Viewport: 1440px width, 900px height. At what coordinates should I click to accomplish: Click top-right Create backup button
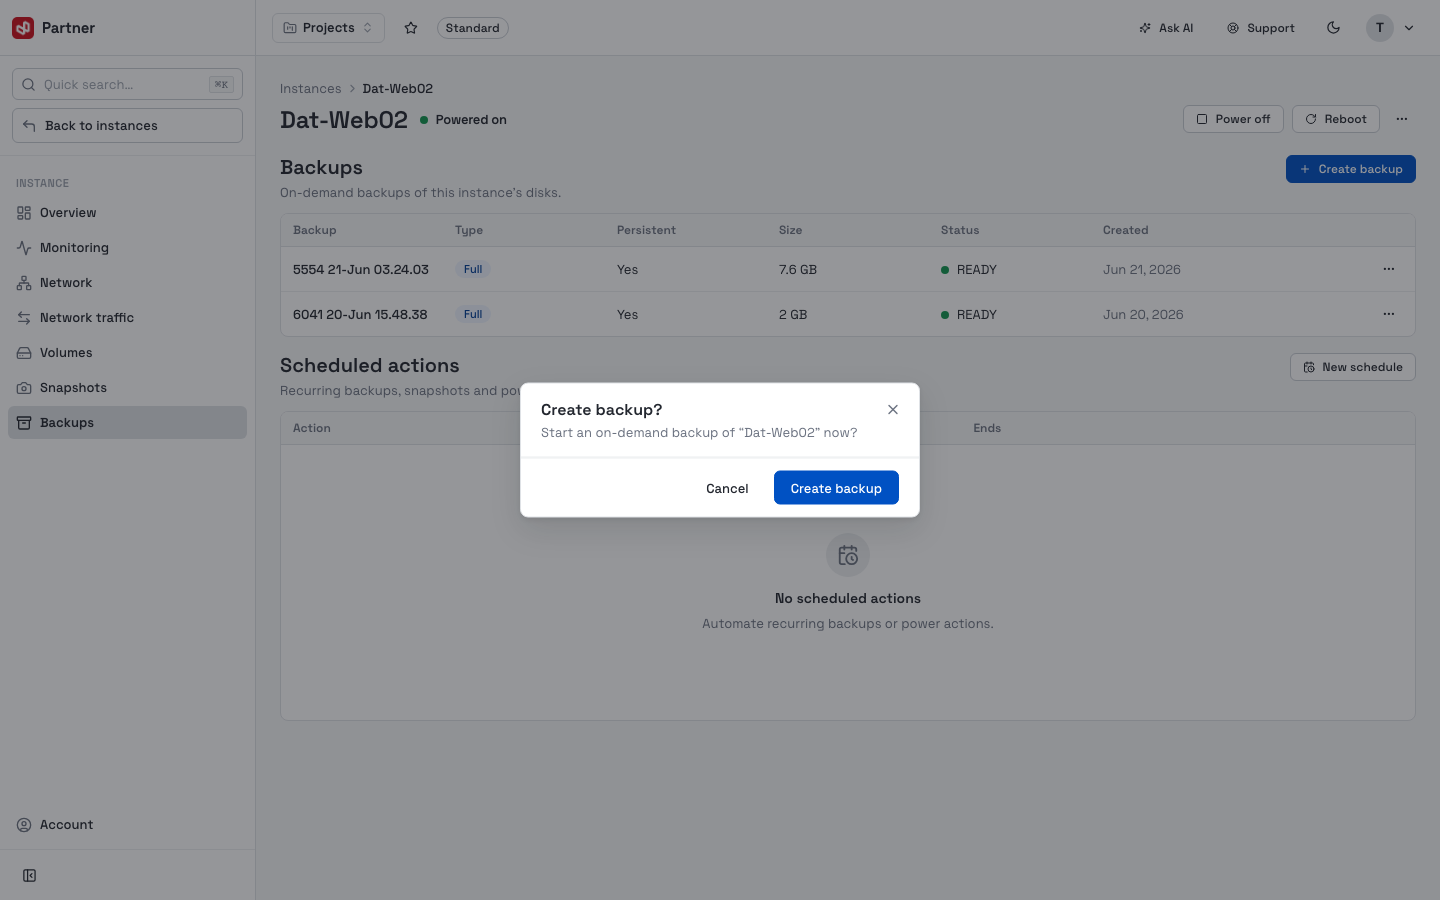tap(1350, 169)
